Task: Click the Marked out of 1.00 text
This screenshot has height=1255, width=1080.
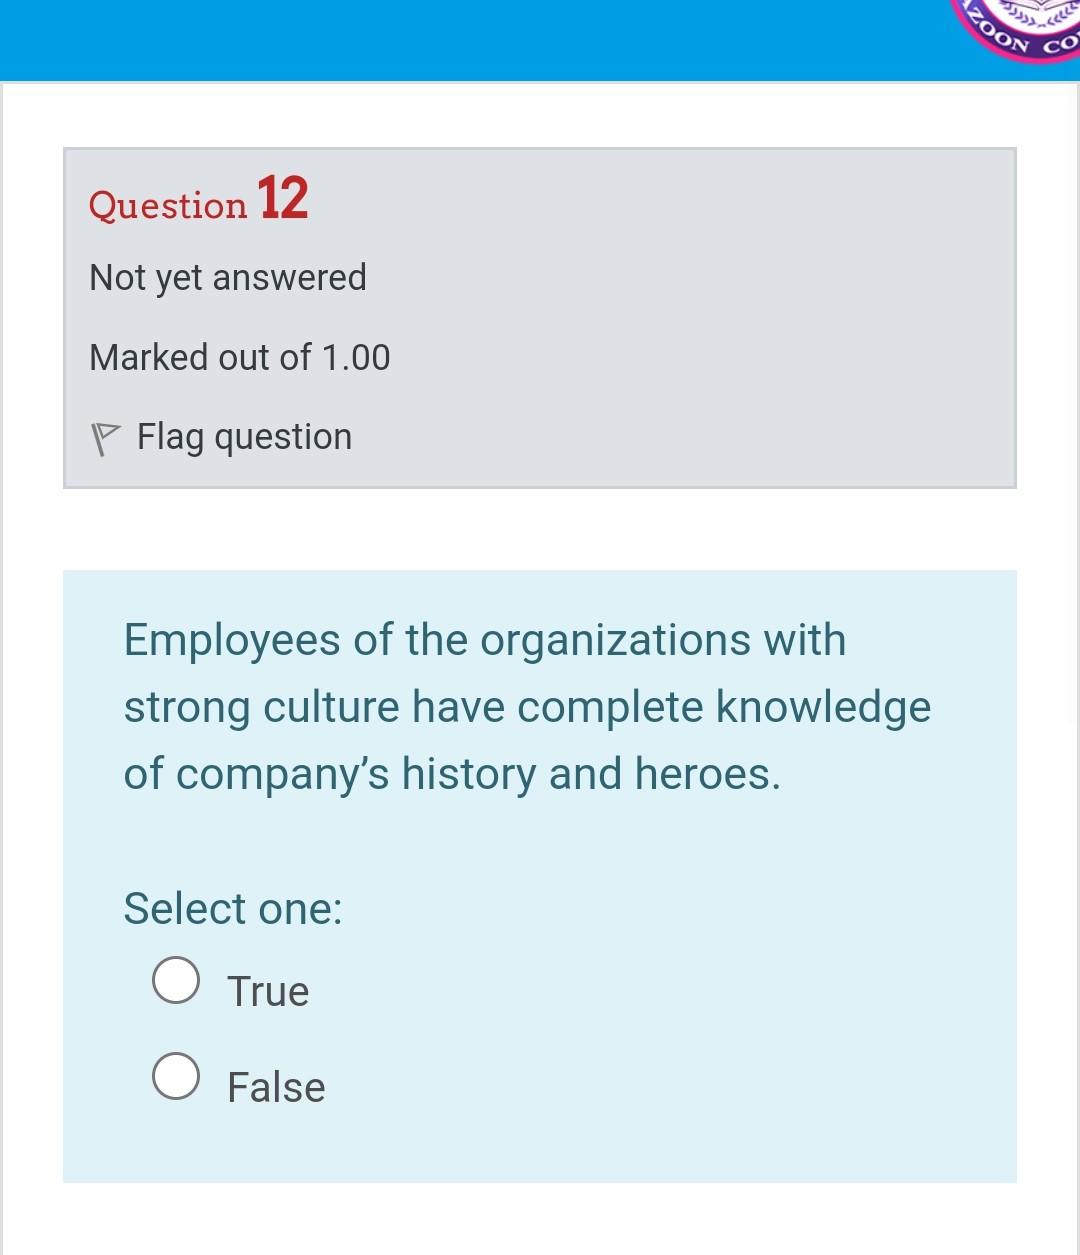Action: point(240,357)
